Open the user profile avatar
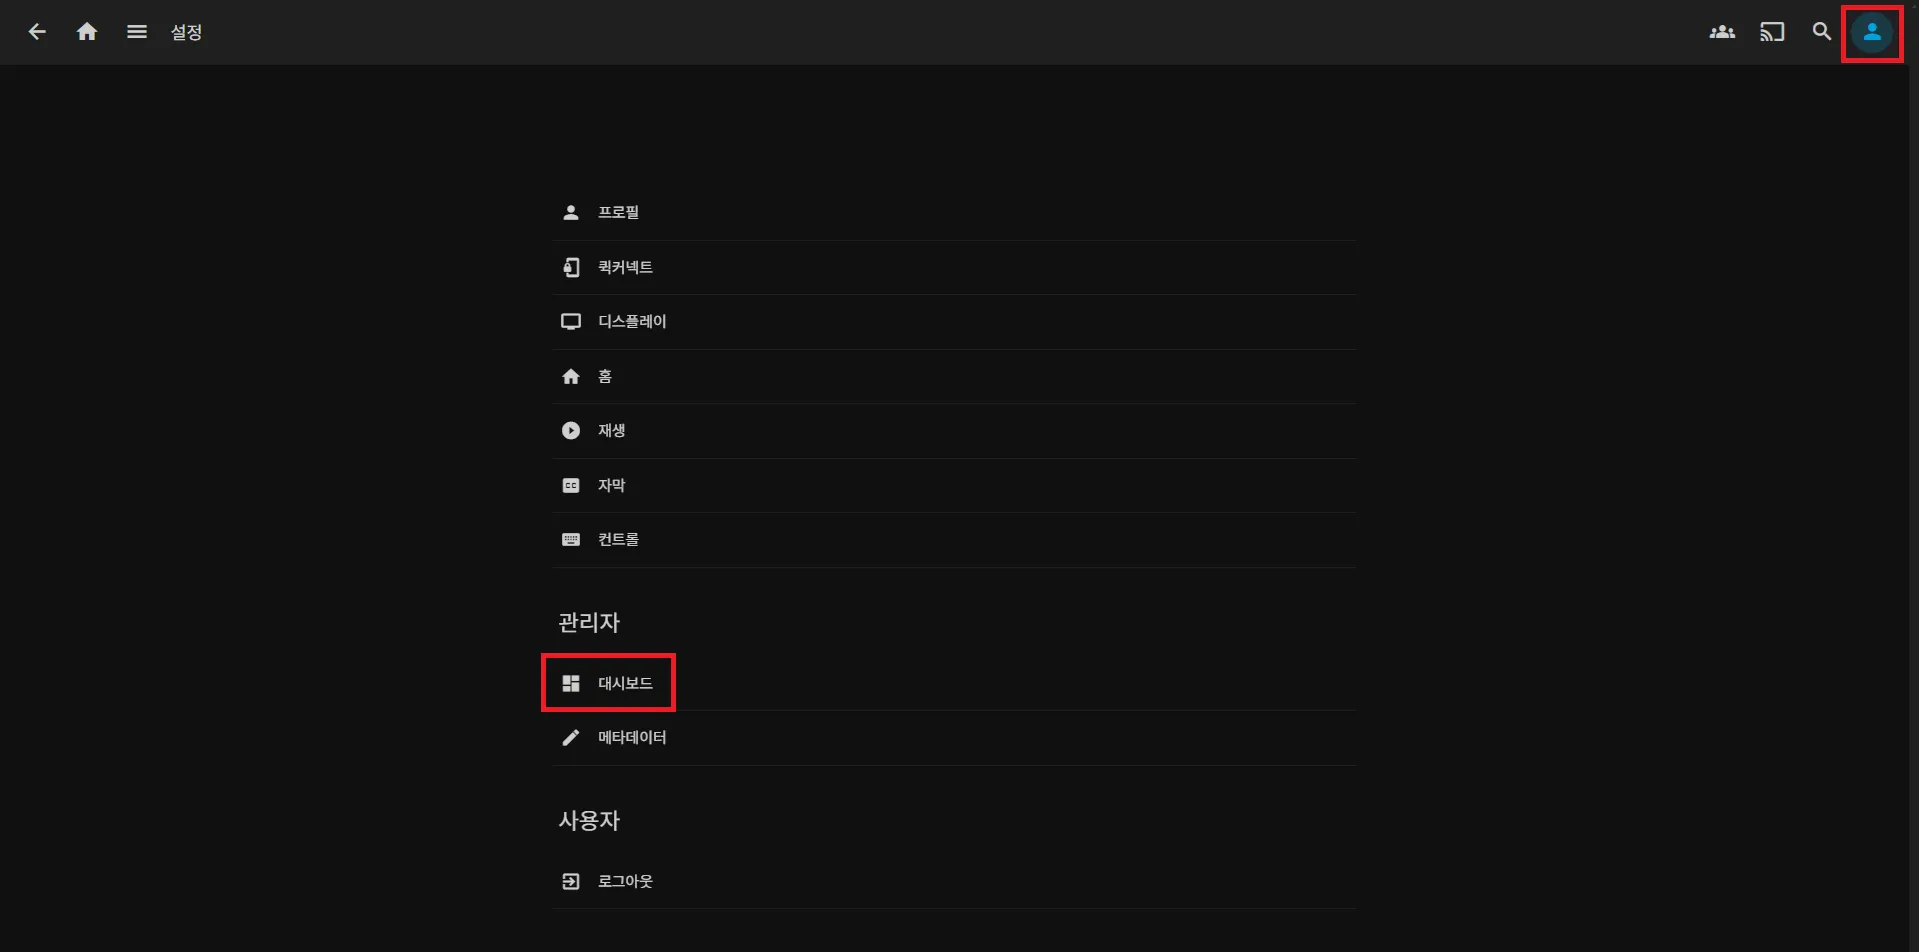 [1871, 33]
